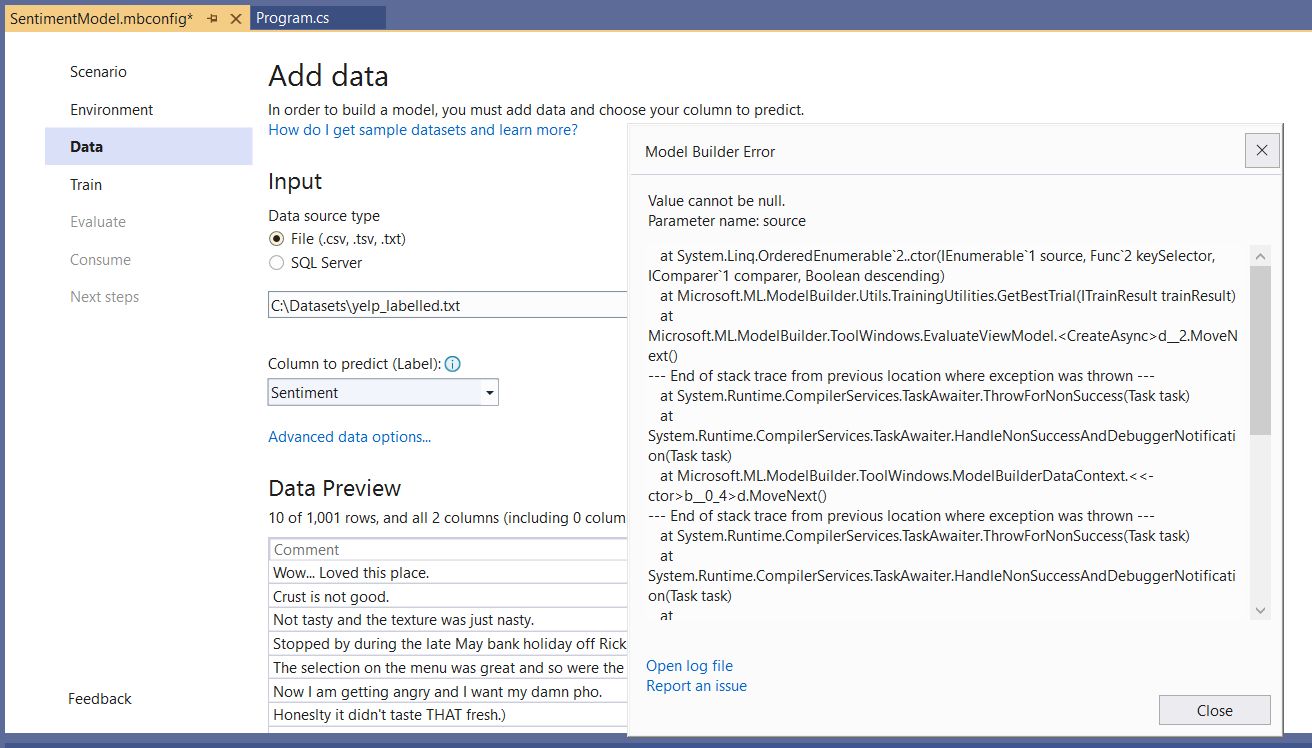Select row 'Crust is not good.'
The height and width of the screenshot is (748, 1312).
(x=449, y=597)
